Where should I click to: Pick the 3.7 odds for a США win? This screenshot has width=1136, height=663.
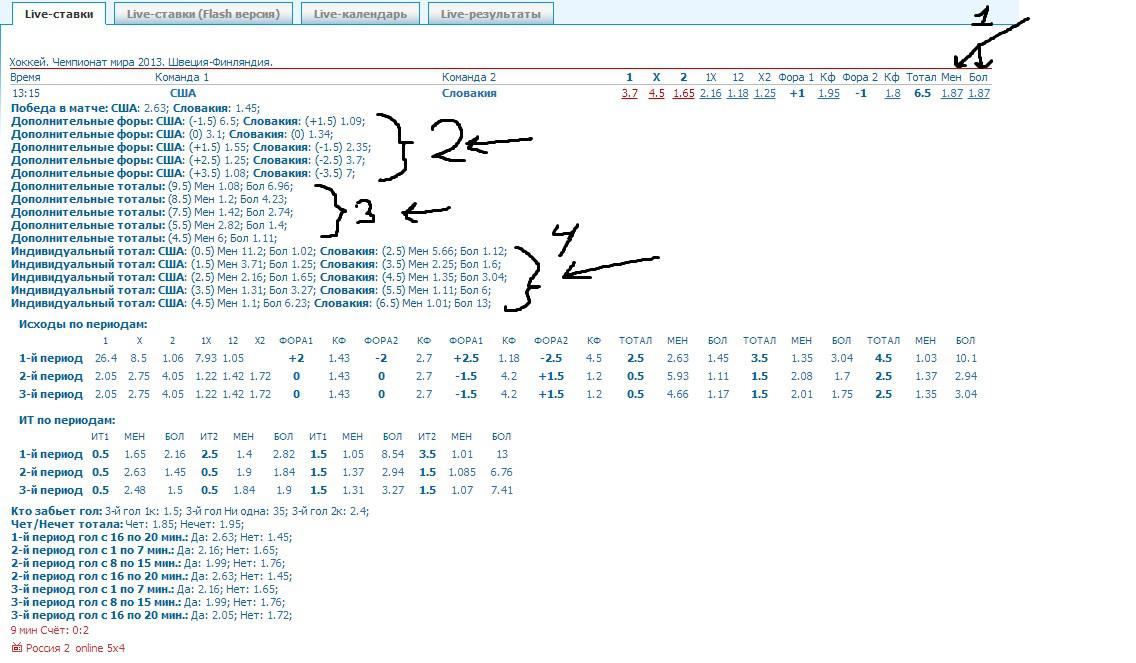pyautogui.click(x=630, y=93)
